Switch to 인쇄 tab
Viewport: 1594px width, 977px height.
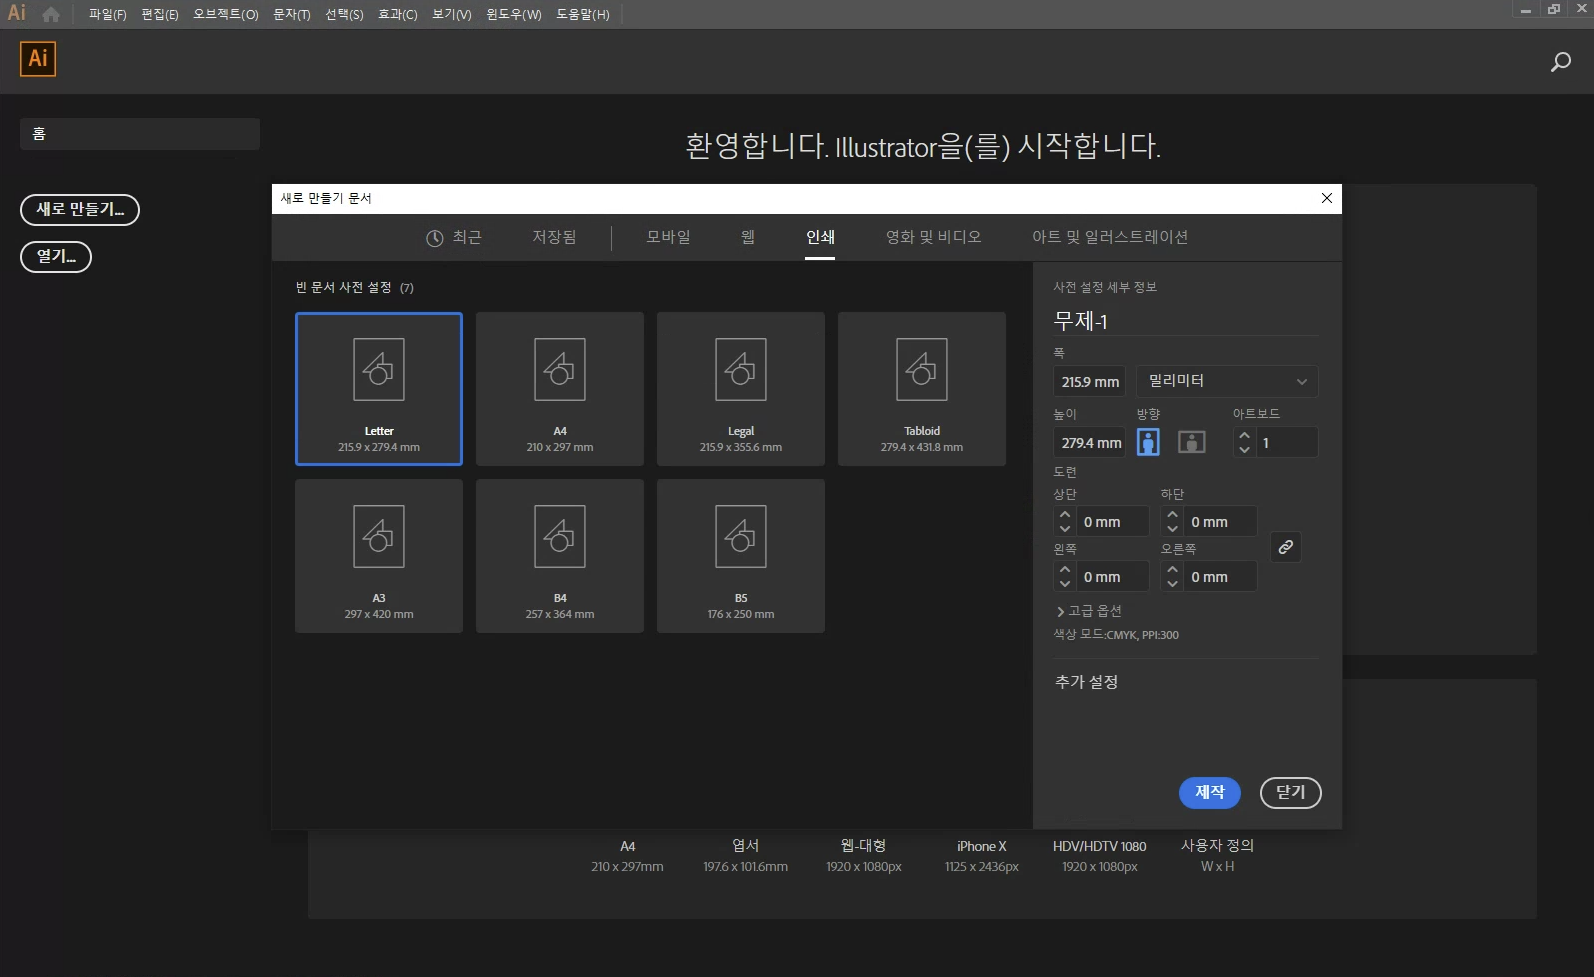click(x=820, y=237)
